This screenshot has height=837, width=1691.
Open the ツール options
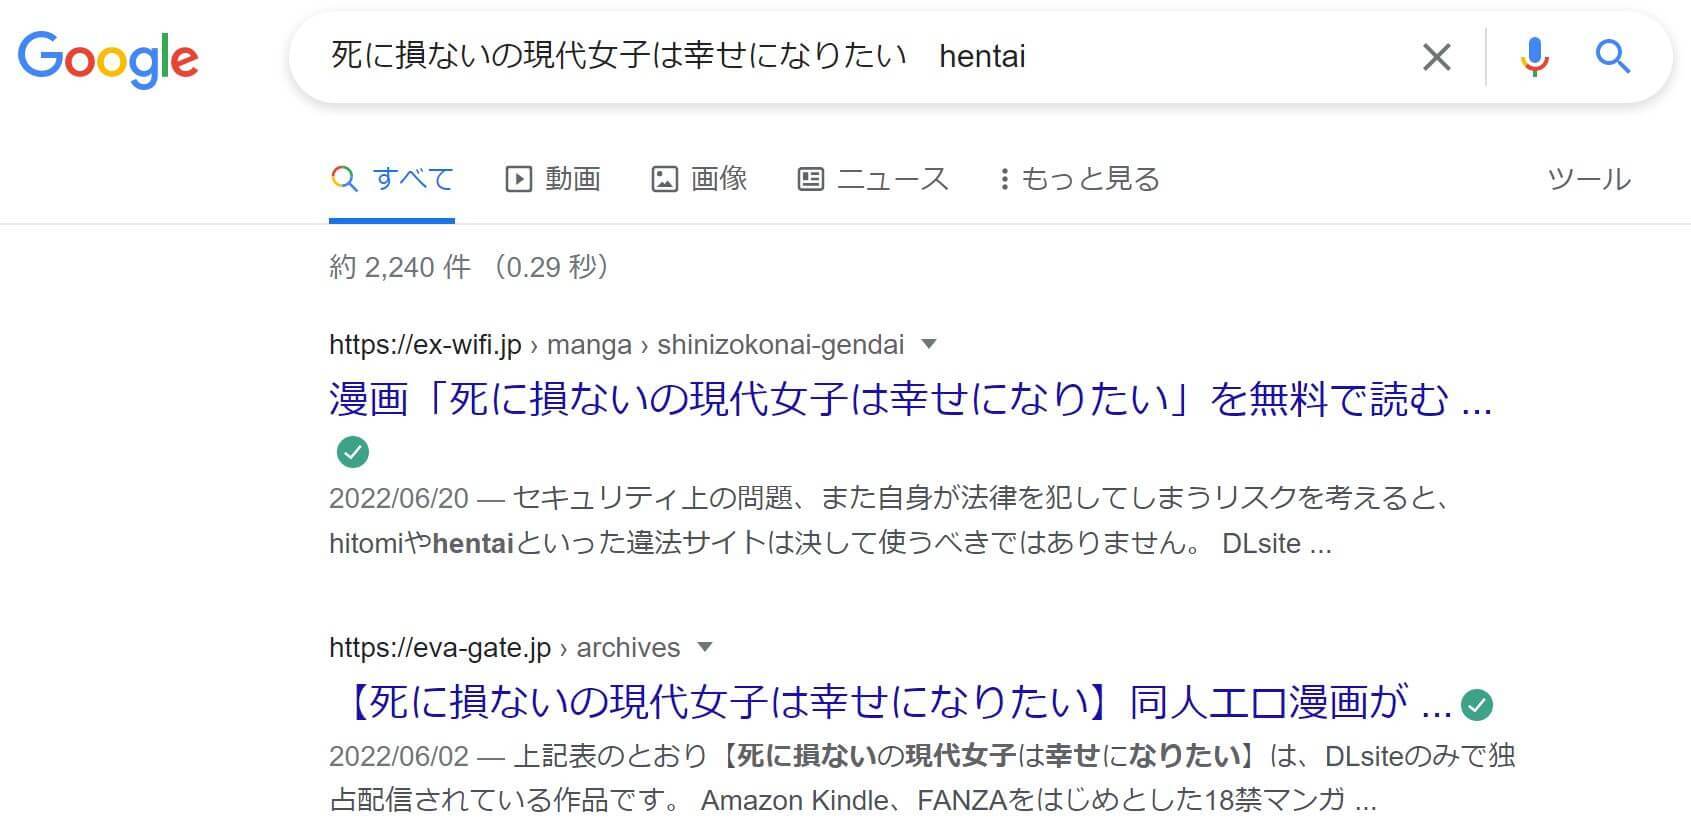click(1589, 179)
